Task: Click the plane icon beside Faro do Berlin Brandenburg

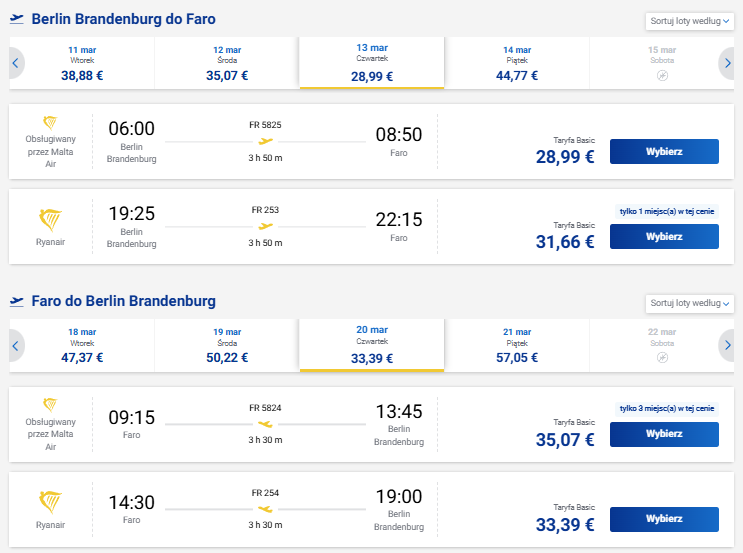Action: [x=17, y=301]
